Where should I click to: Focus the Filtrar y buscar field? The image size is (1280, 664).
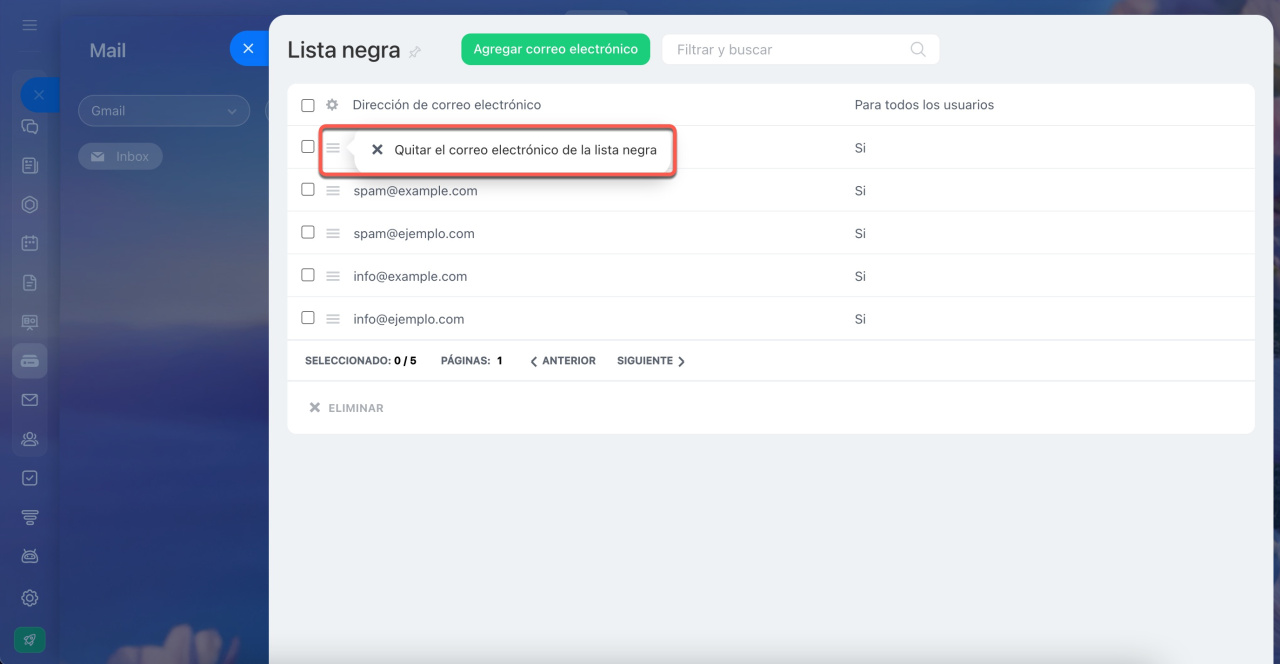point(800,49)
